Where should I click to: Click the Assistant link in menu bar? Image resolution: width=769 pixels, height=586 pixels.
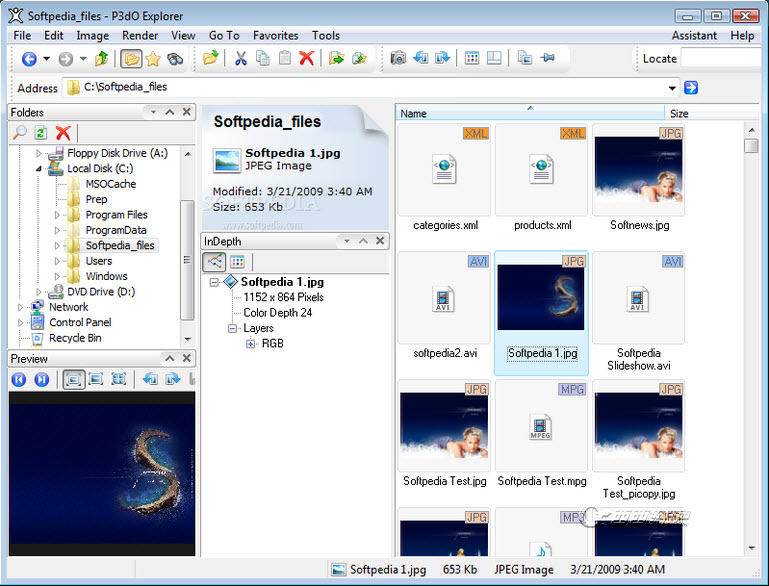tap(694, 35)
